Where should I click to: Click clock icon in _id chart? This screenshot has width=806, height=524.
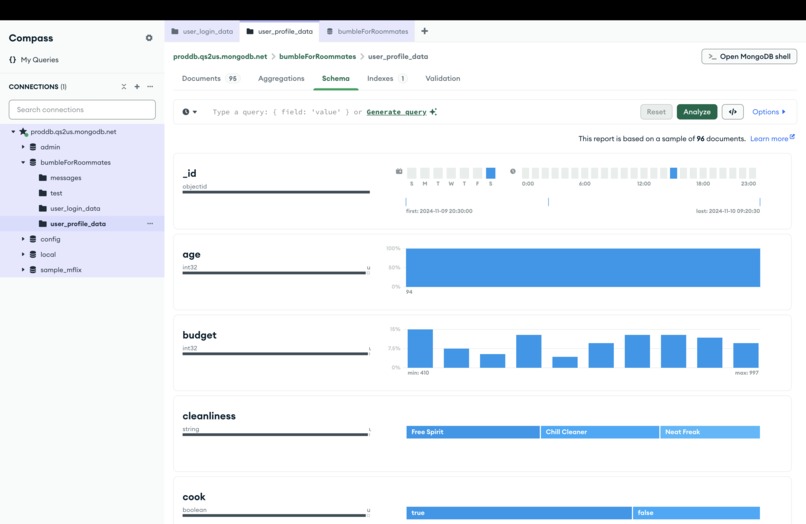(512, 171)
